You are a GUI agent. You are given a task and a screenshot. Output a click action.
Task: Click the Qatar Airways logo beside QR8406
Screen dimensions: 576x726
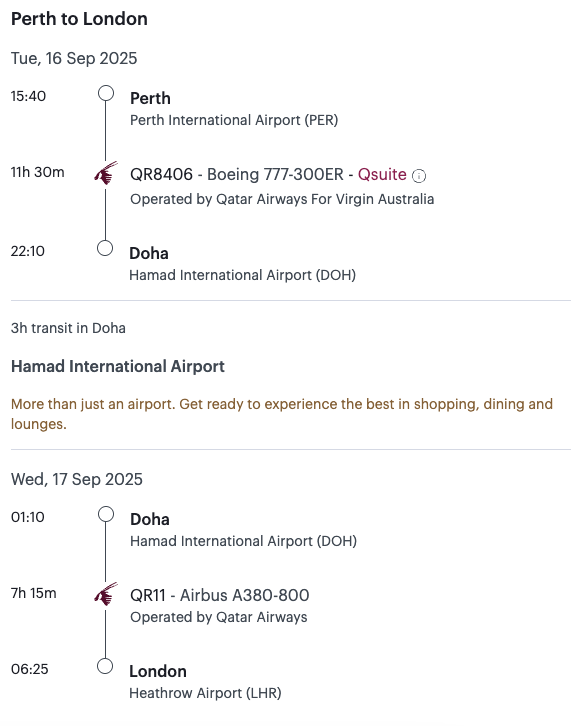pyautogui.click(x=106, y=173)
